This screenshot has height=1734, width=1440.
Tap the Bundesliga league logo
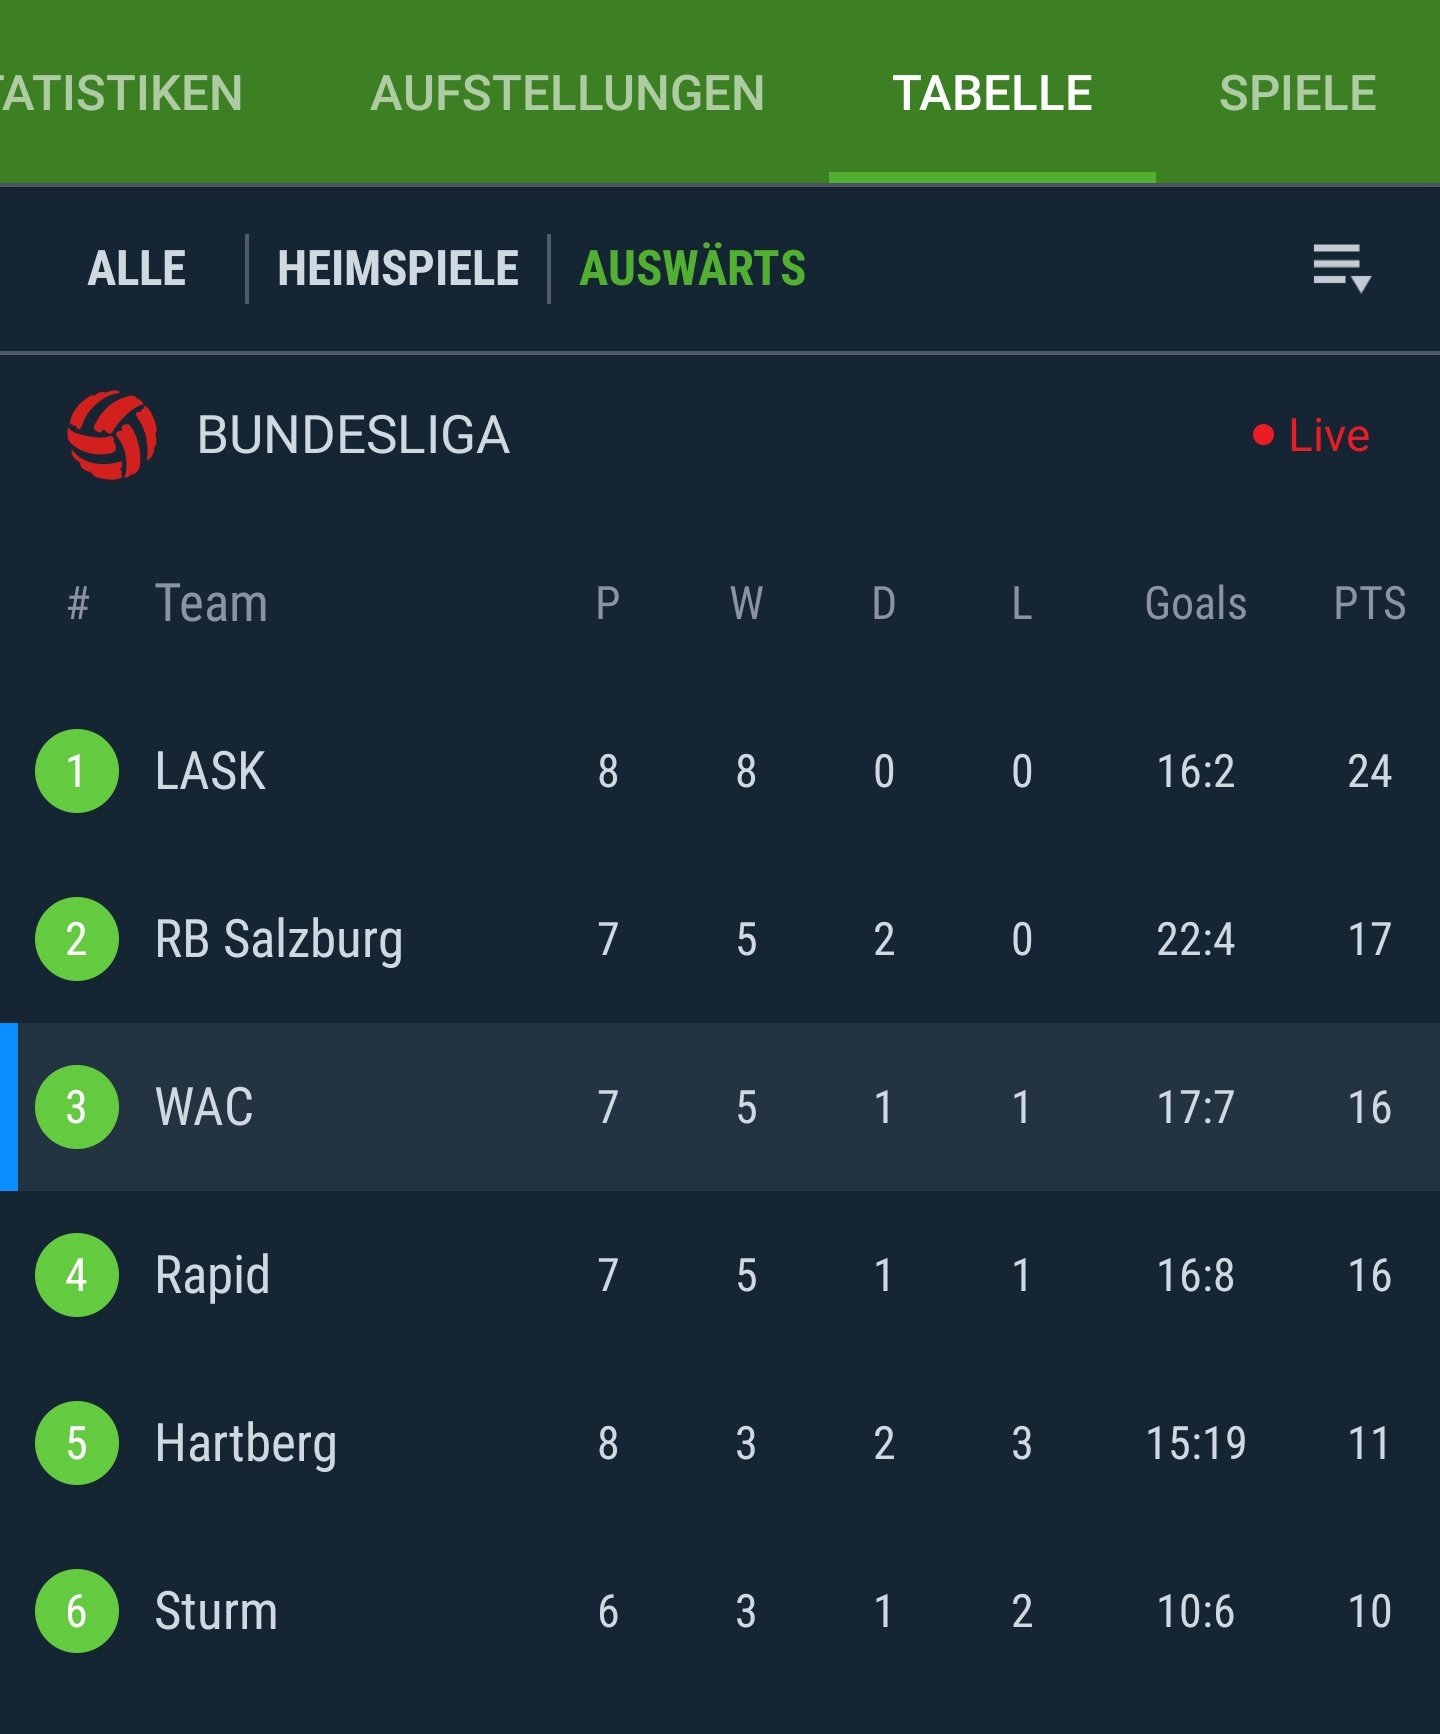pos(112,435)
